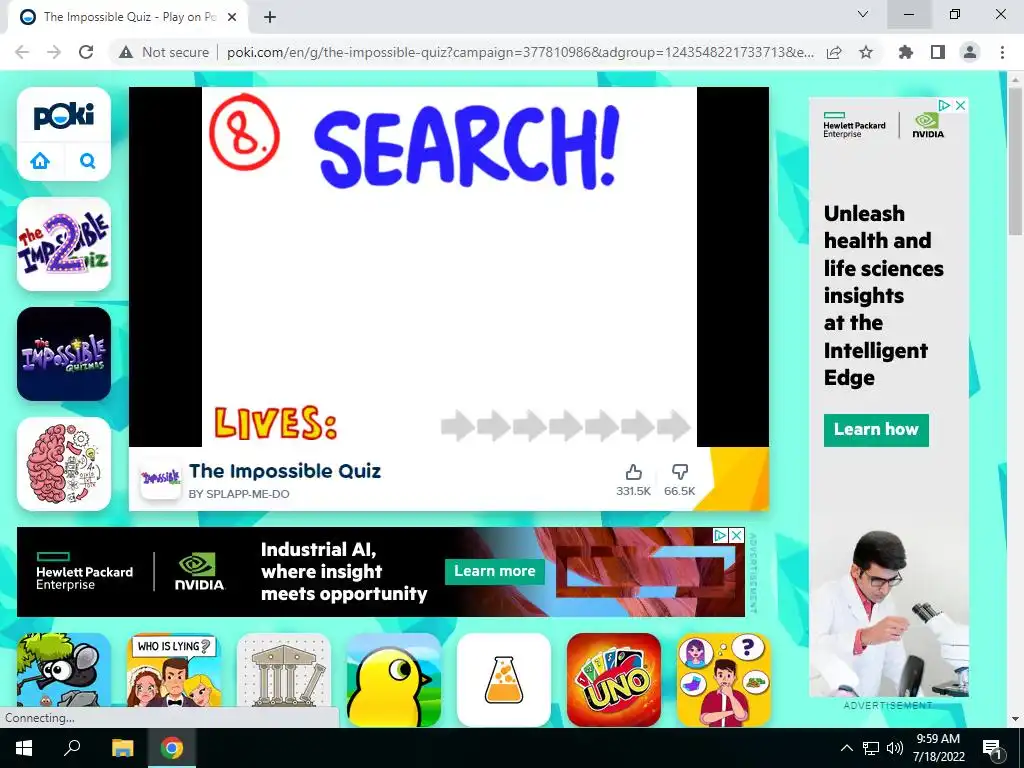Screen dimensions: 1024x768
Task: Toggle the Chrome side panel icon
Action: coord(938,52)
